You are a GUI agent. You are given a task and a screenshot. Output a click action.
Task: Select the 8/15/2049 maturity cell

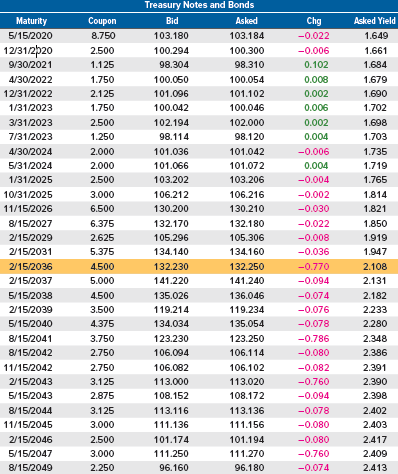point(30,468)
